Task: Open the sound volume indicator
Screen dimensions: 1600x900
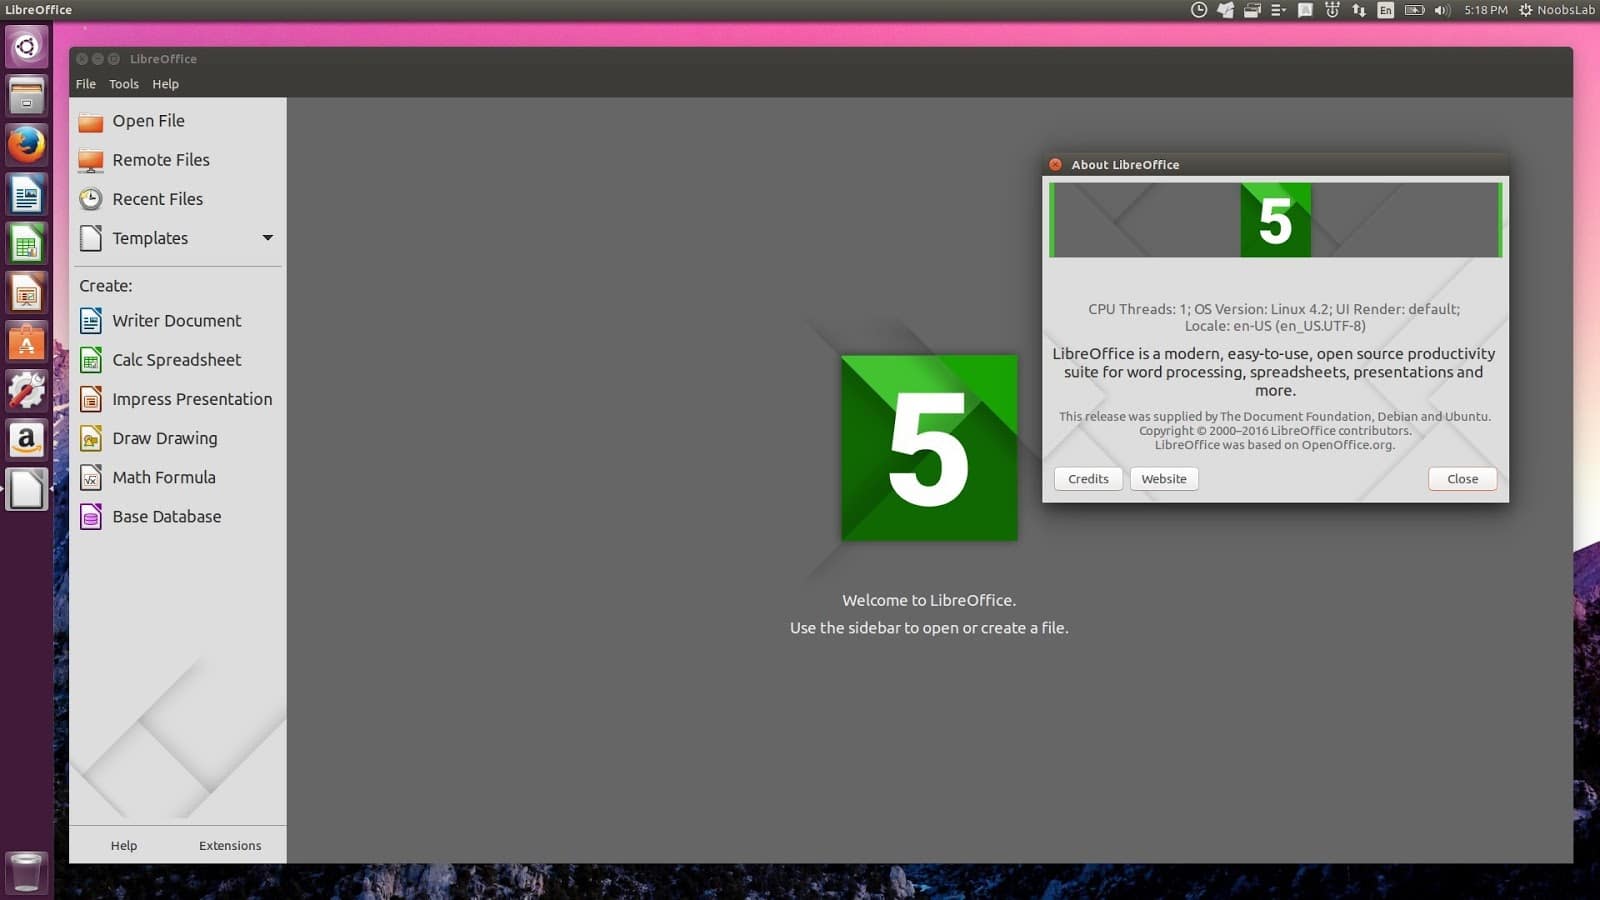Action: tap(1441, 10)
